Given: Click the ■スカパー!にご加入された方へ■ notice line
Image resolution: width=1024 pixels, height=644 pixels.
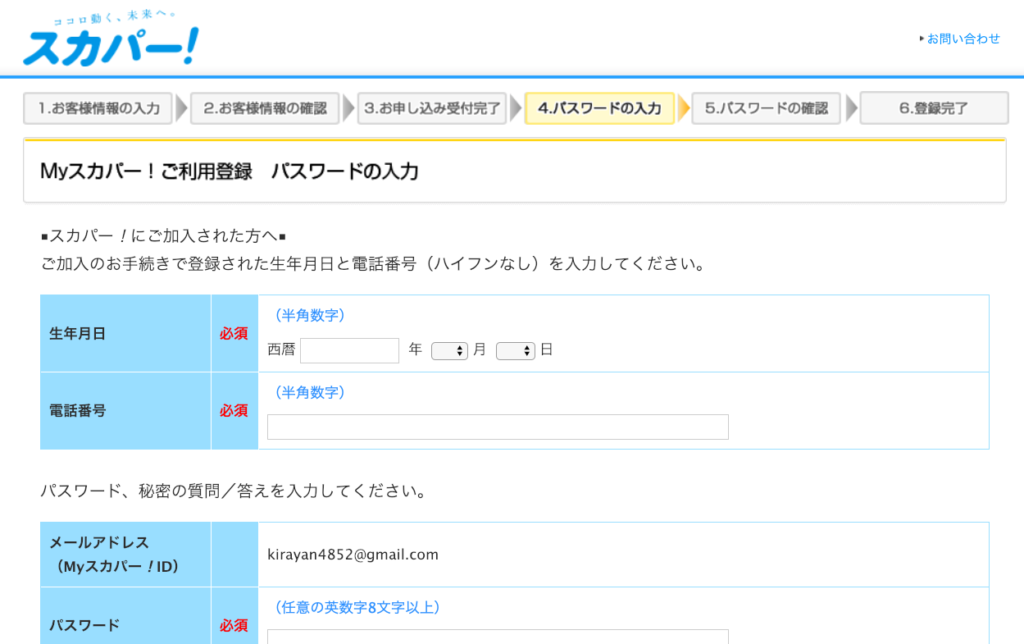Looking at the screenshot, I should pyautogui.click(x=163, y=236).
